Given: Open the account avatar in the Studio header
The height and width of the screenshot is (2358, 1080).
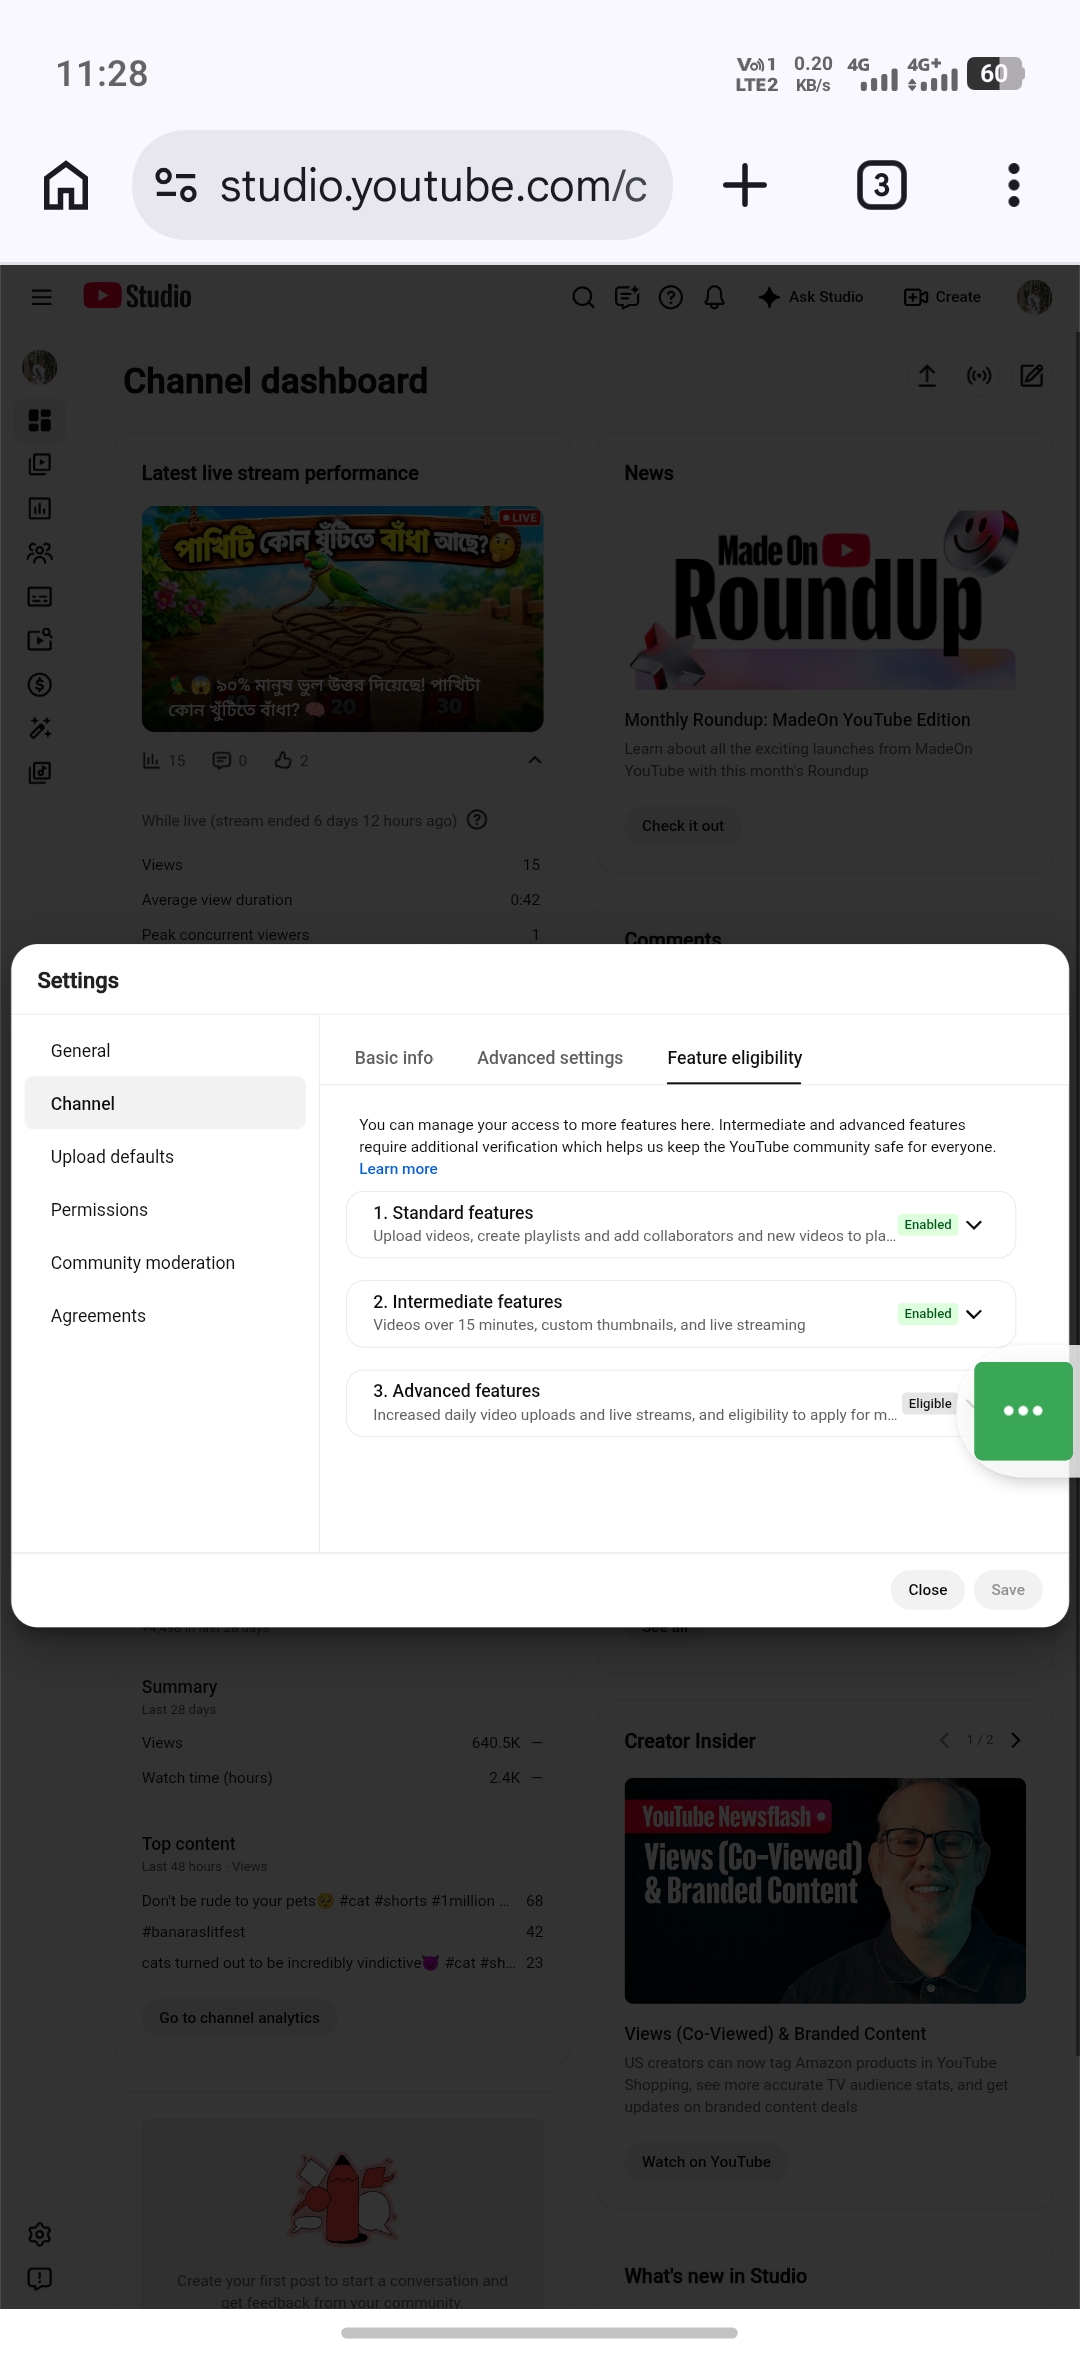Looking at the screenshot, I should pos(1034,297).
